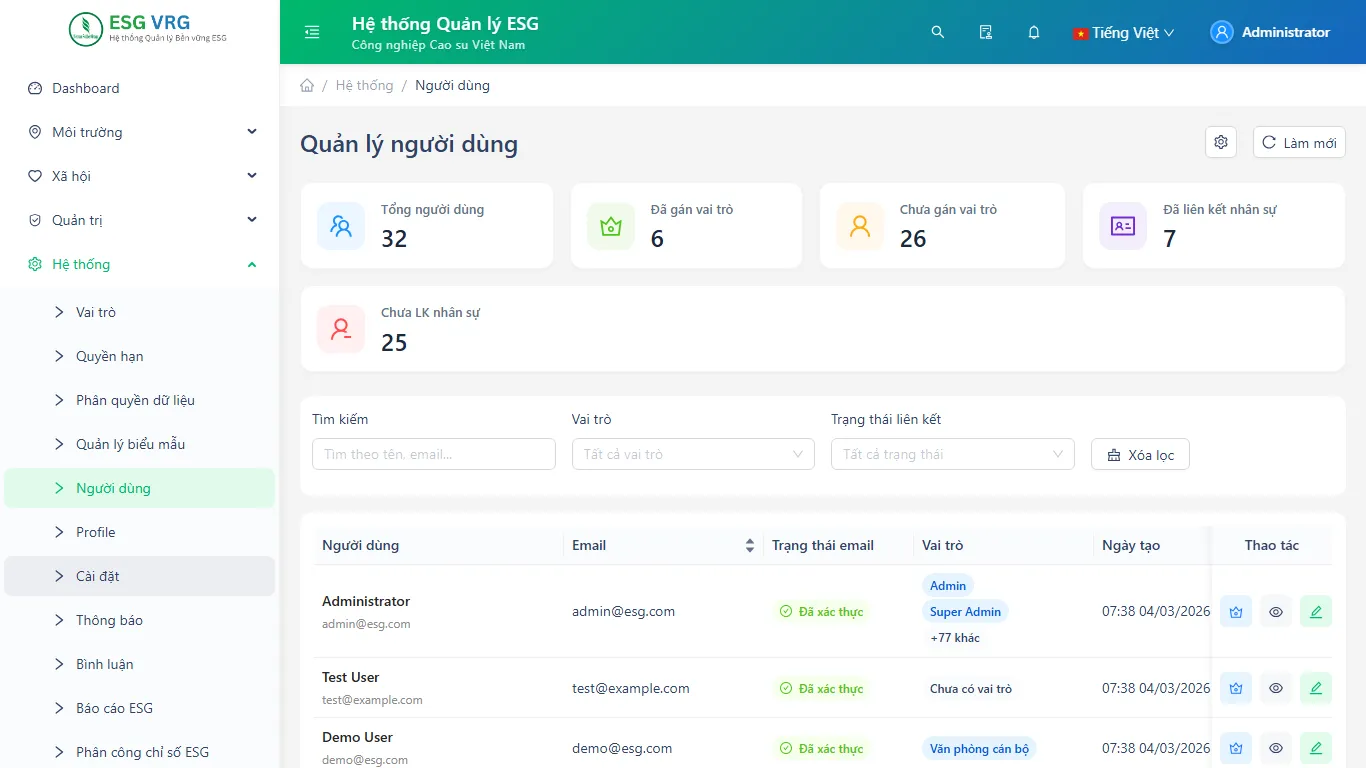Click the Chưa LK nhân sự icon

tap(341, 329)
